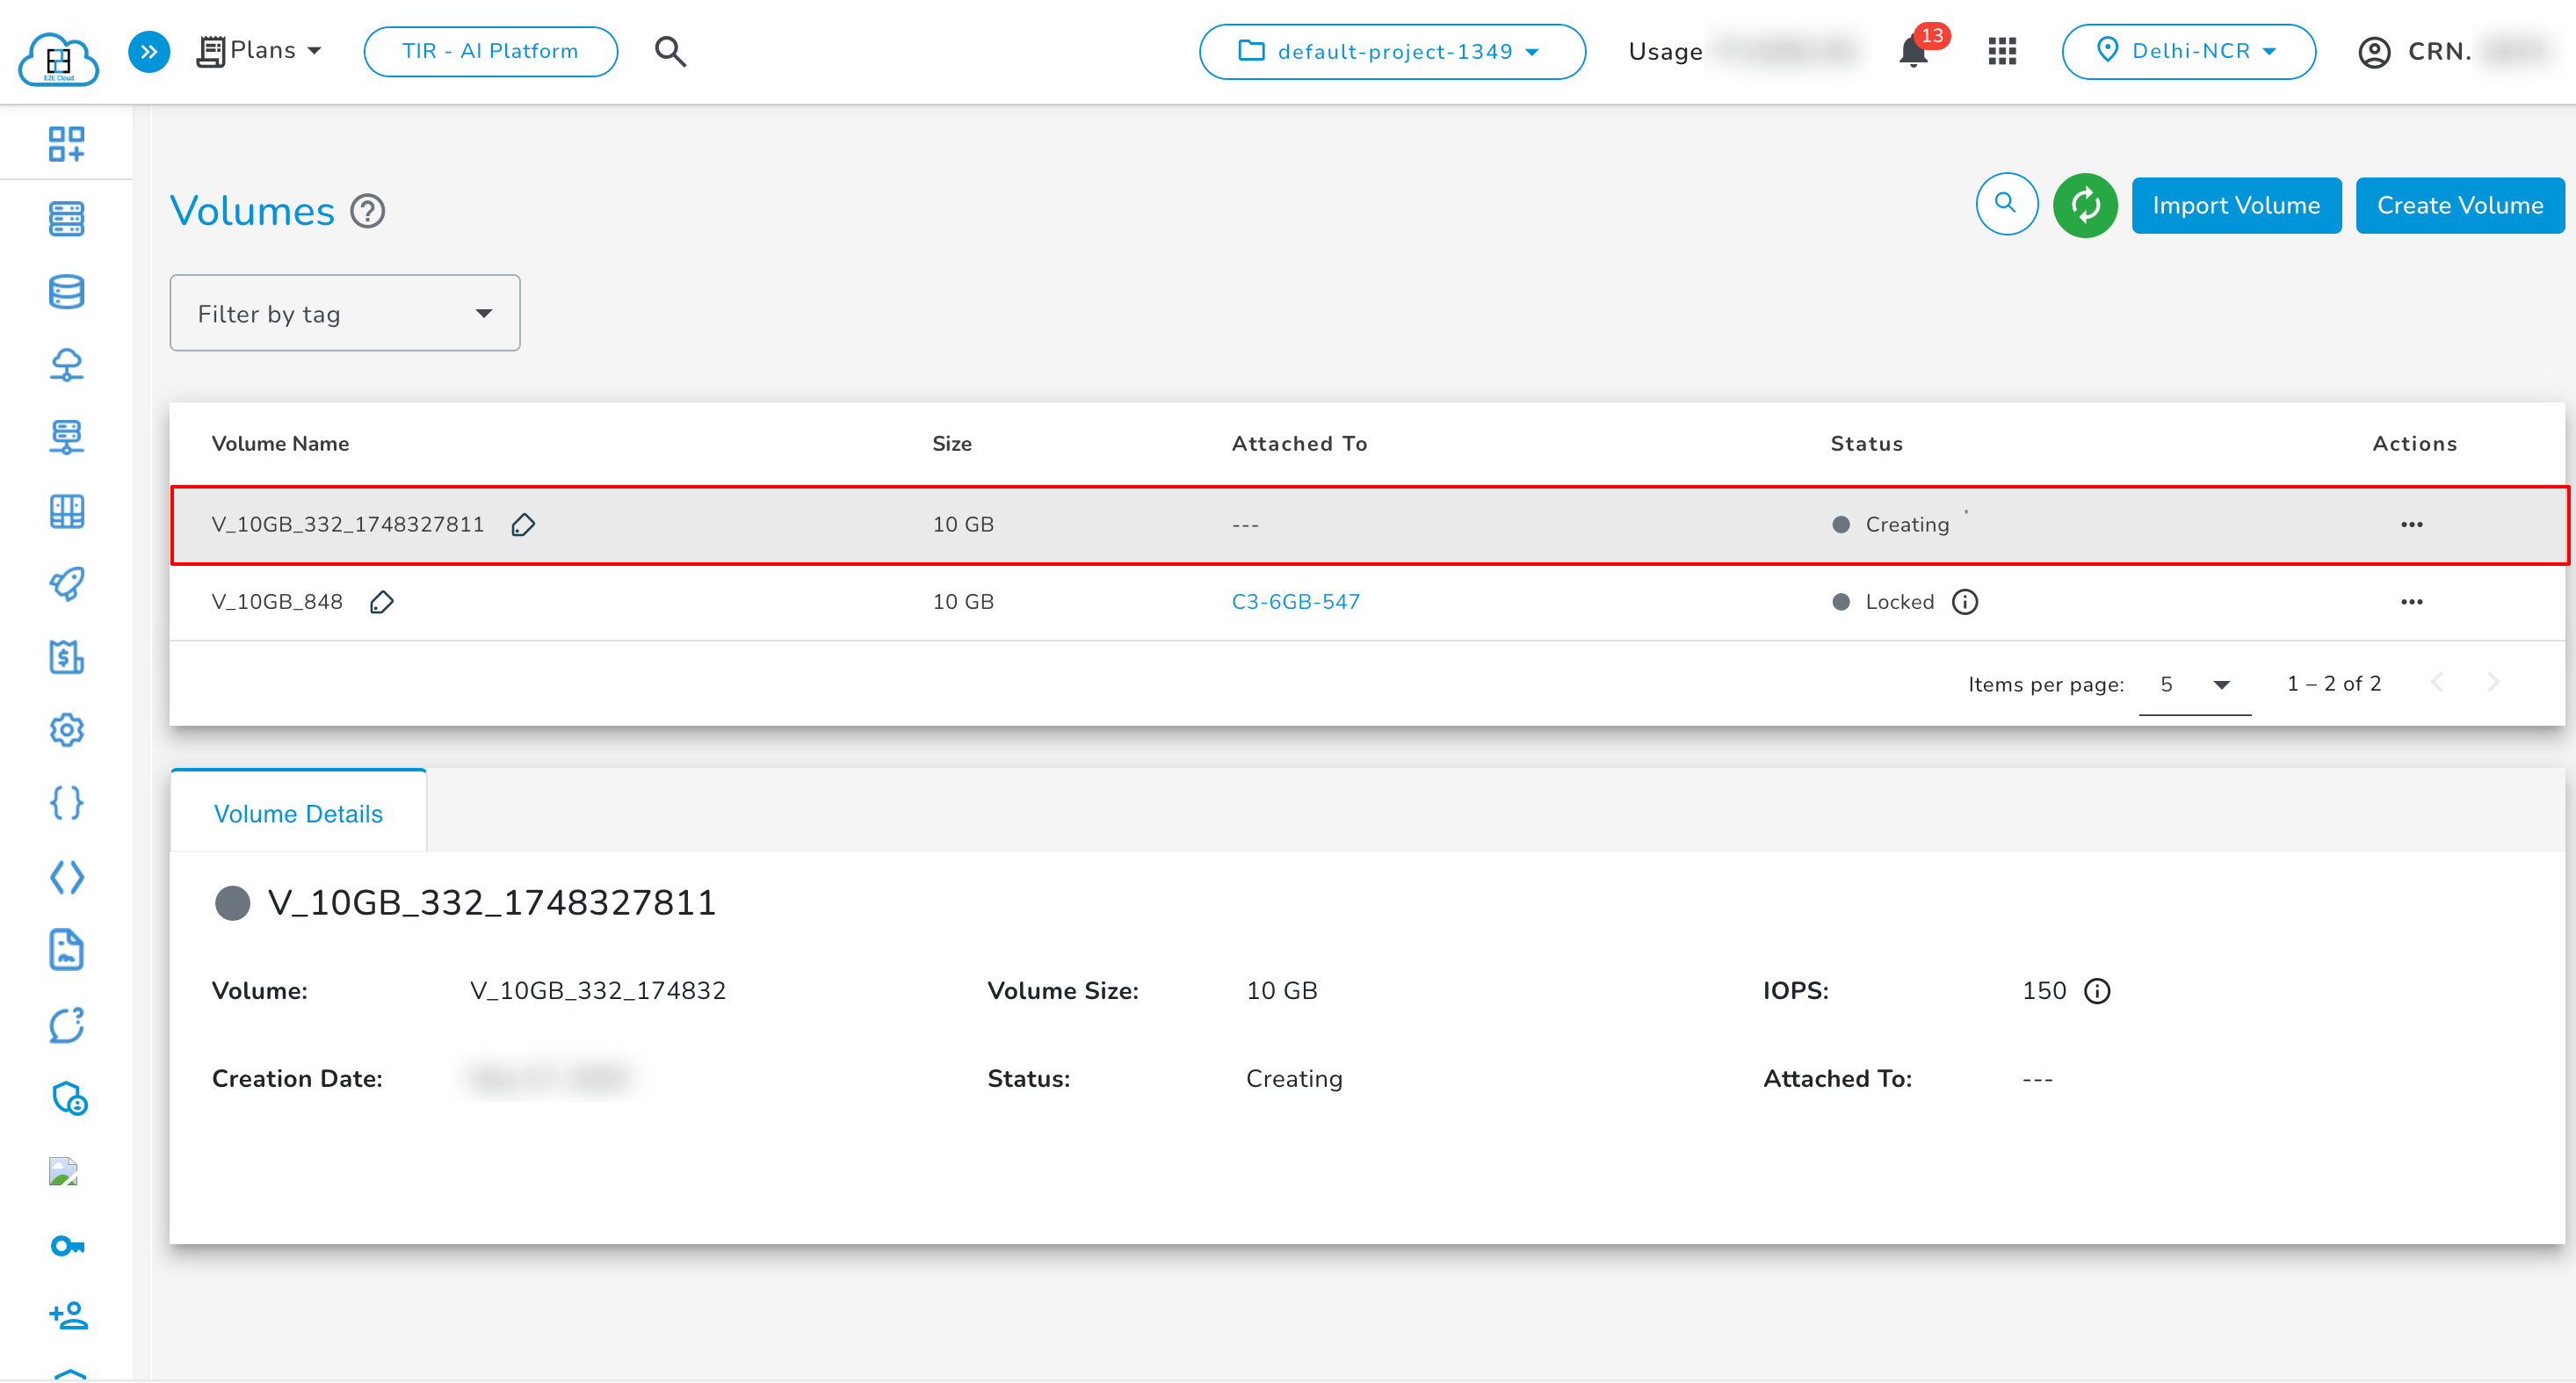Open the notifications bell icon

pos(1912,51)
